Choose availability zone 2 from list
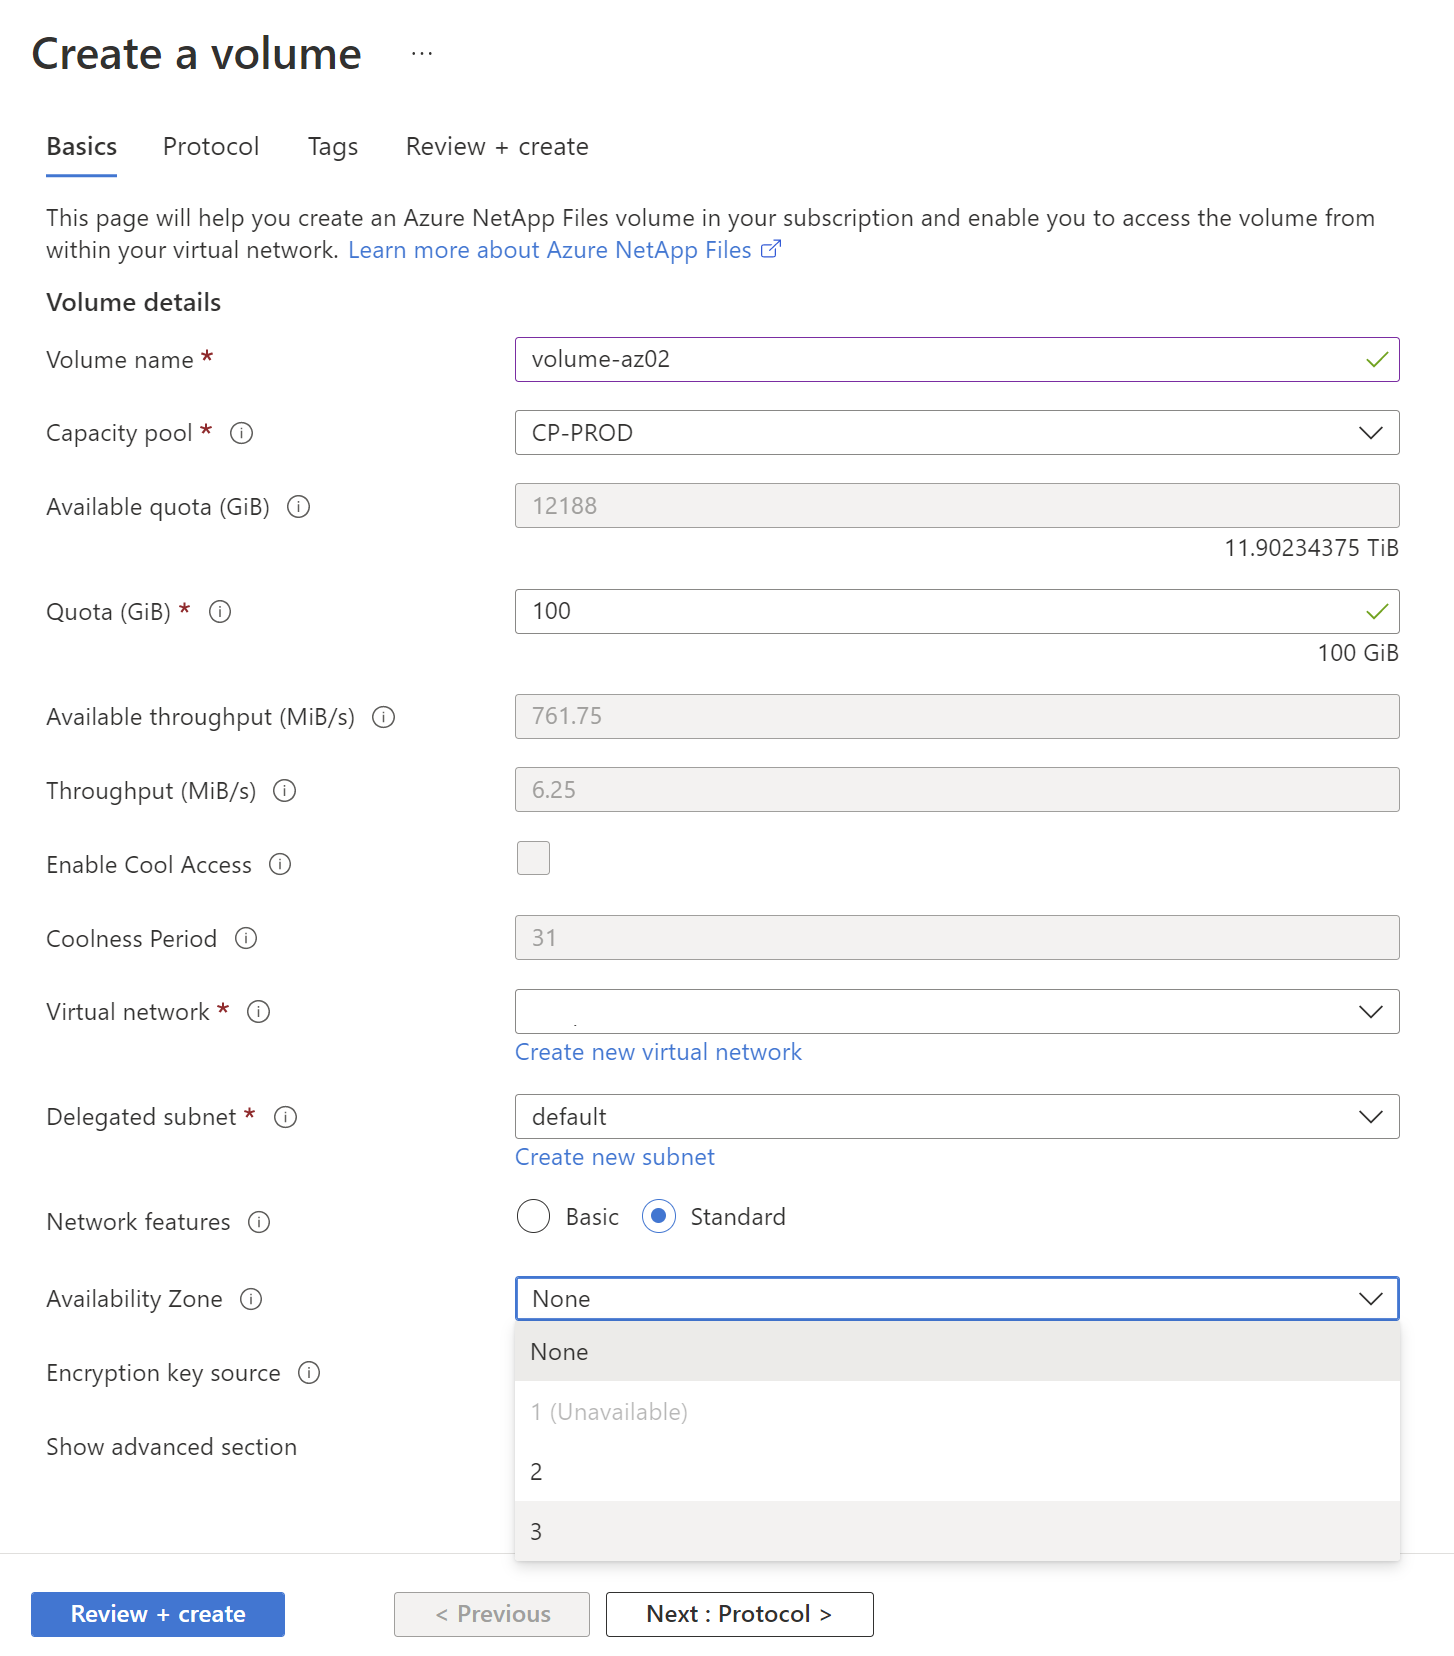Image resolution: width=1454 pixels, height=1656 pixels. point(956,1471)
